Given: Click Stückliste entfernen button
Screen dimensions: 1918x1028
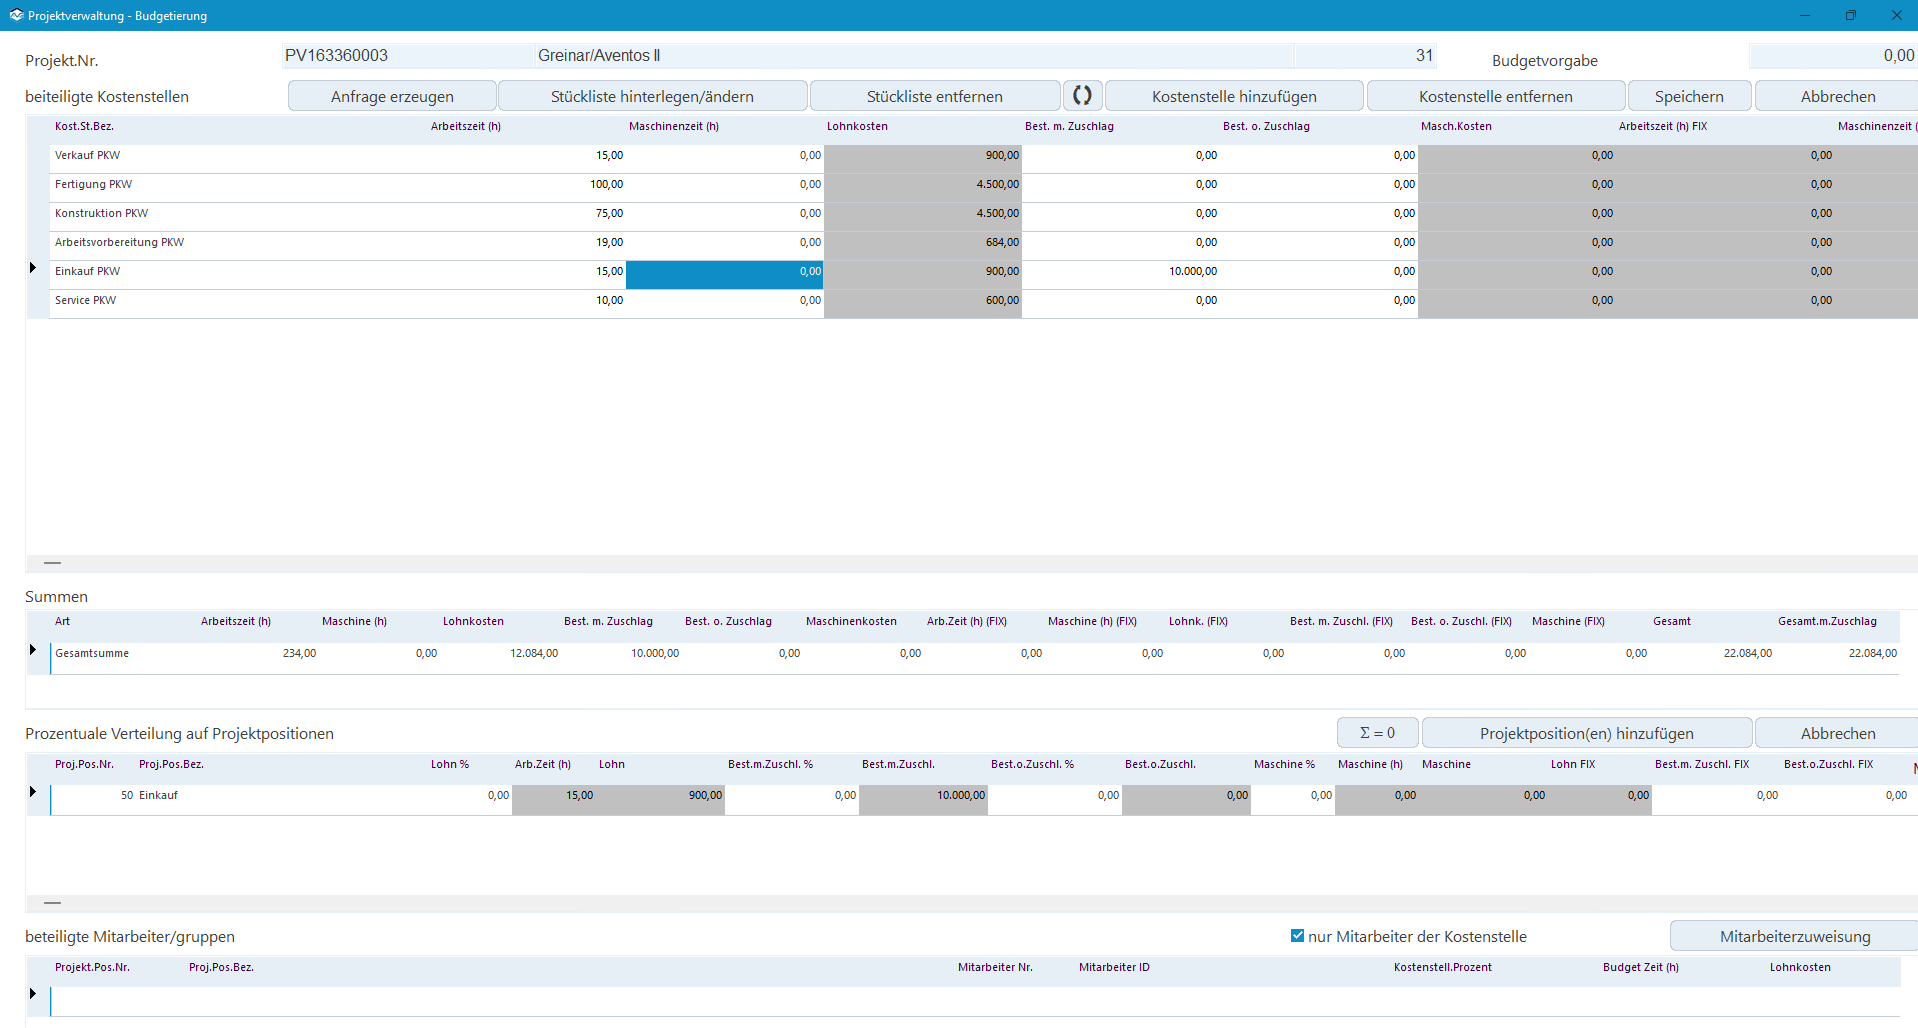Looking at the screenshot, I should (x=934, y=96).
